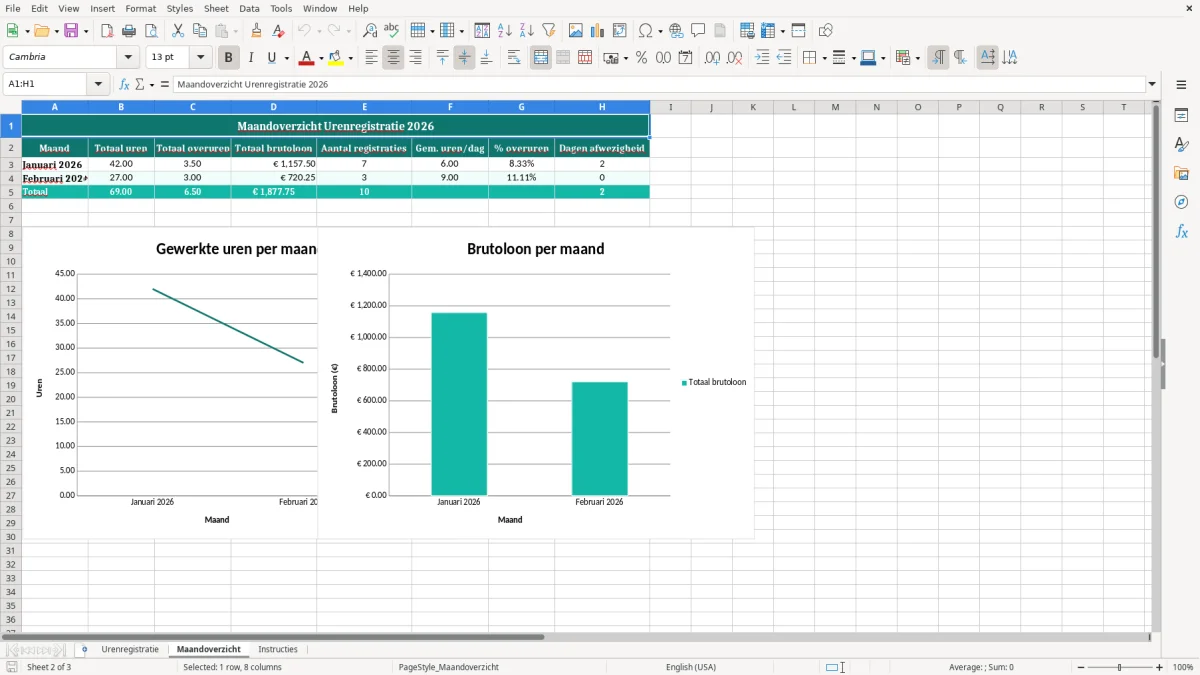Insert an image

point(576,31)
